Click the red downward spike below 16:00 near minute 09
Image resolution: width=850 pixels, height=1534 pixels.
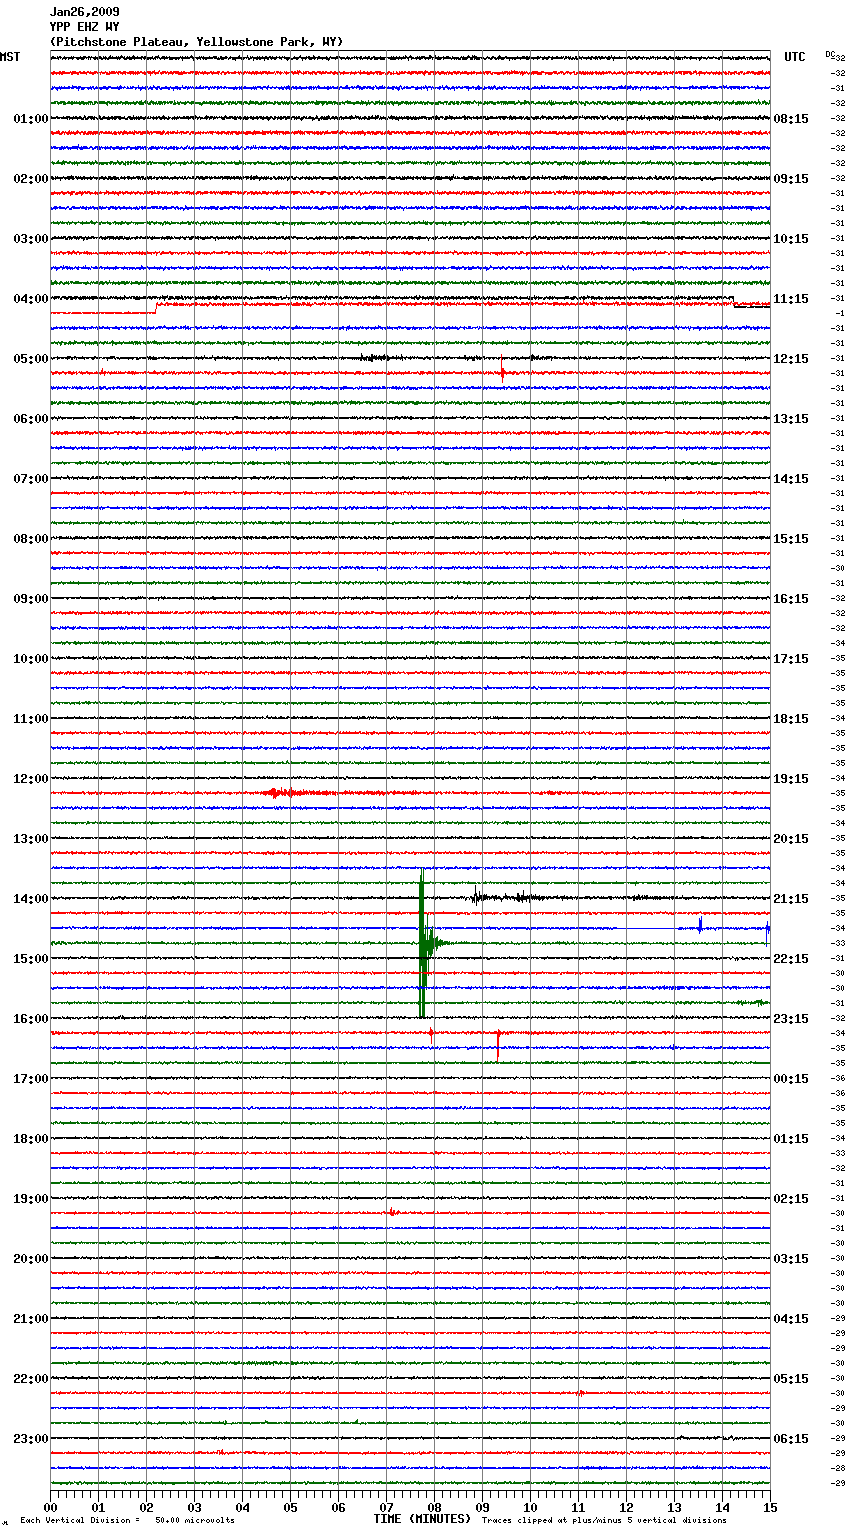pyautogui.click(x=498, y=1044)
